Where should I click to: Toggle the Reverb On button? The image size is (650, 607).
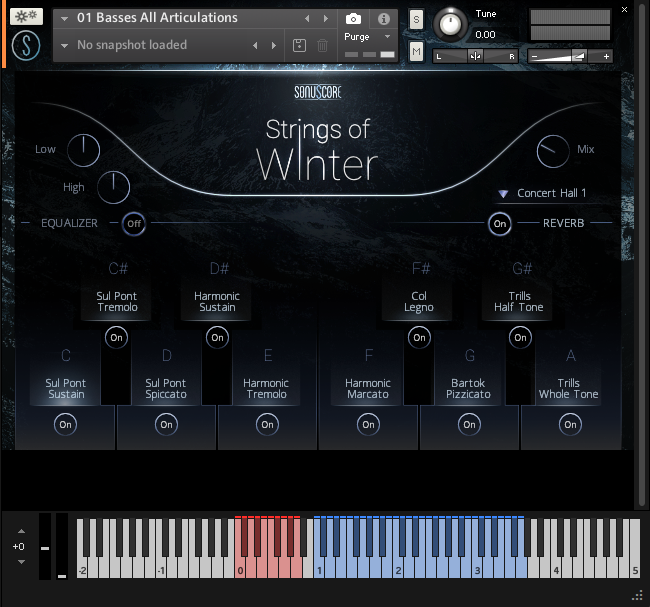pos(500,224)
